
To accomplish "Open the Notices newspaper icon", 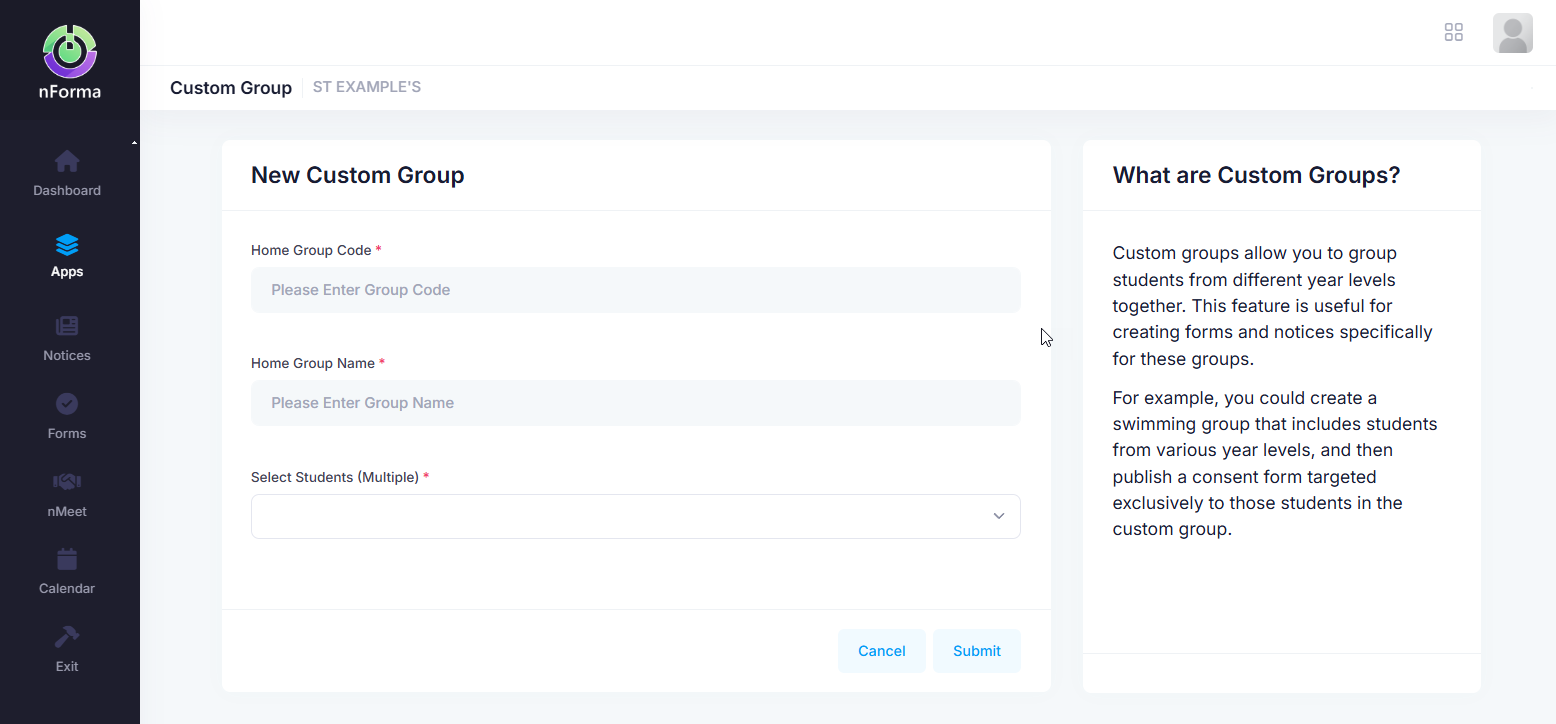I will tap(67, 326).
